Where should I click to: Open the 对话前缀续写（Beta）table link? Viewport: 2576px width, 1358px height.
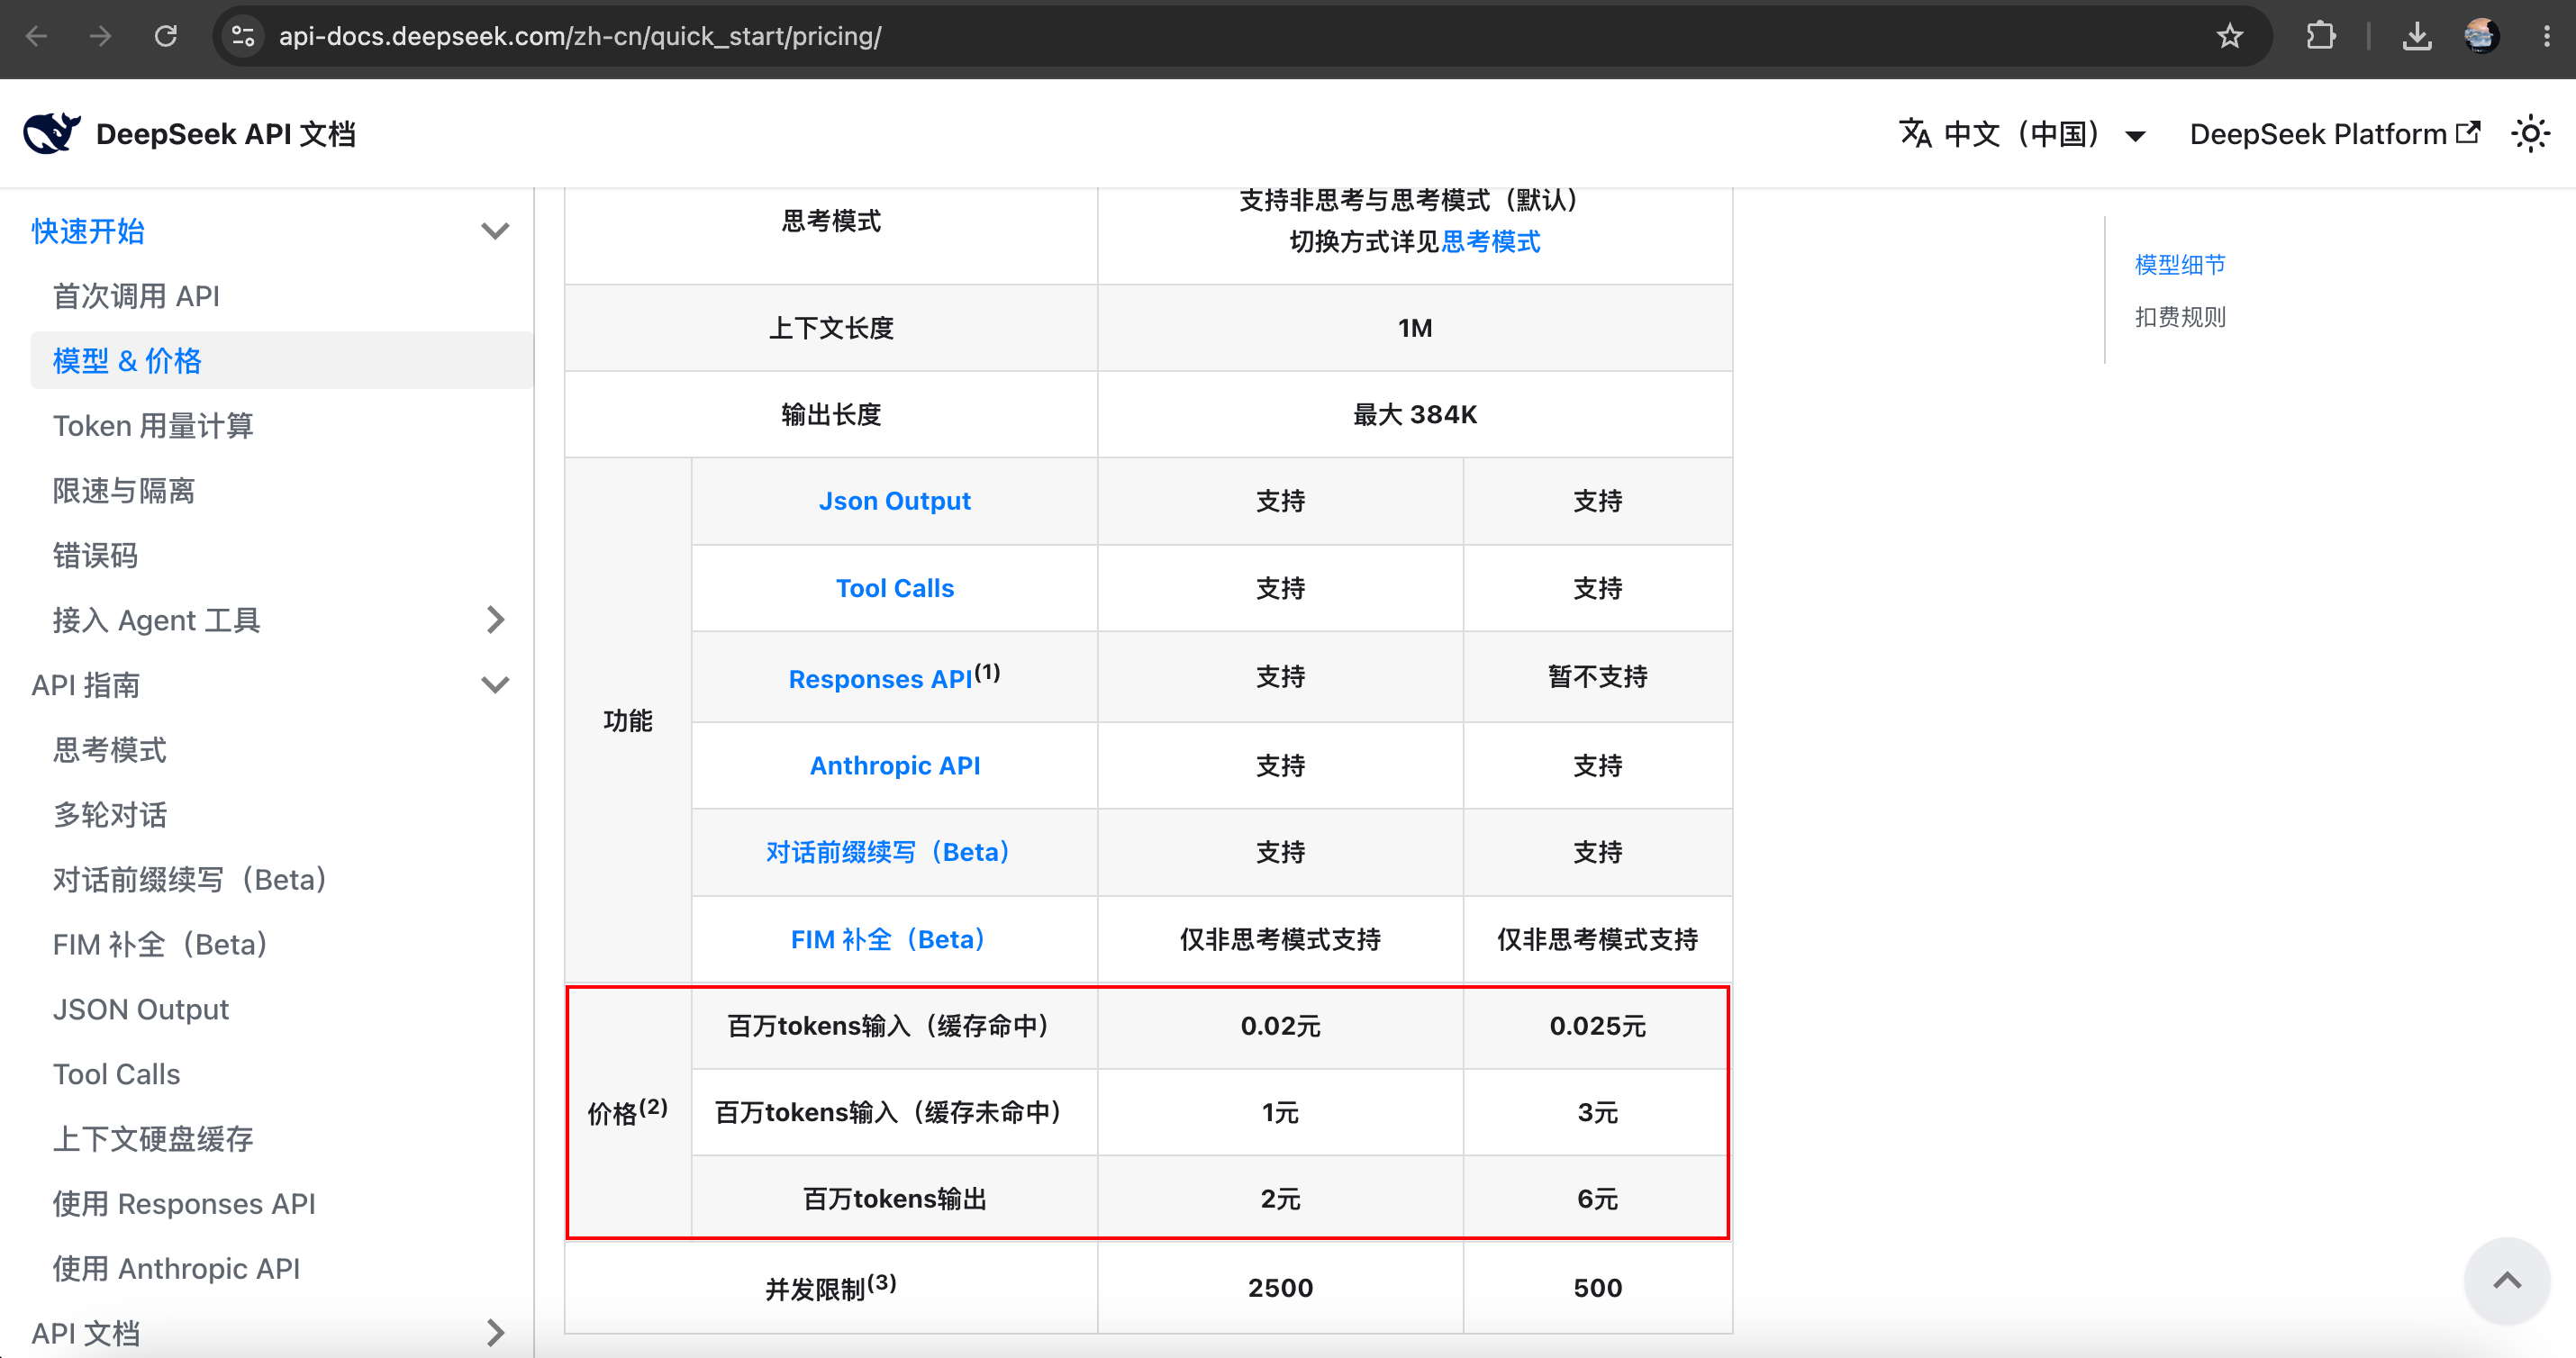click(888, 852)
